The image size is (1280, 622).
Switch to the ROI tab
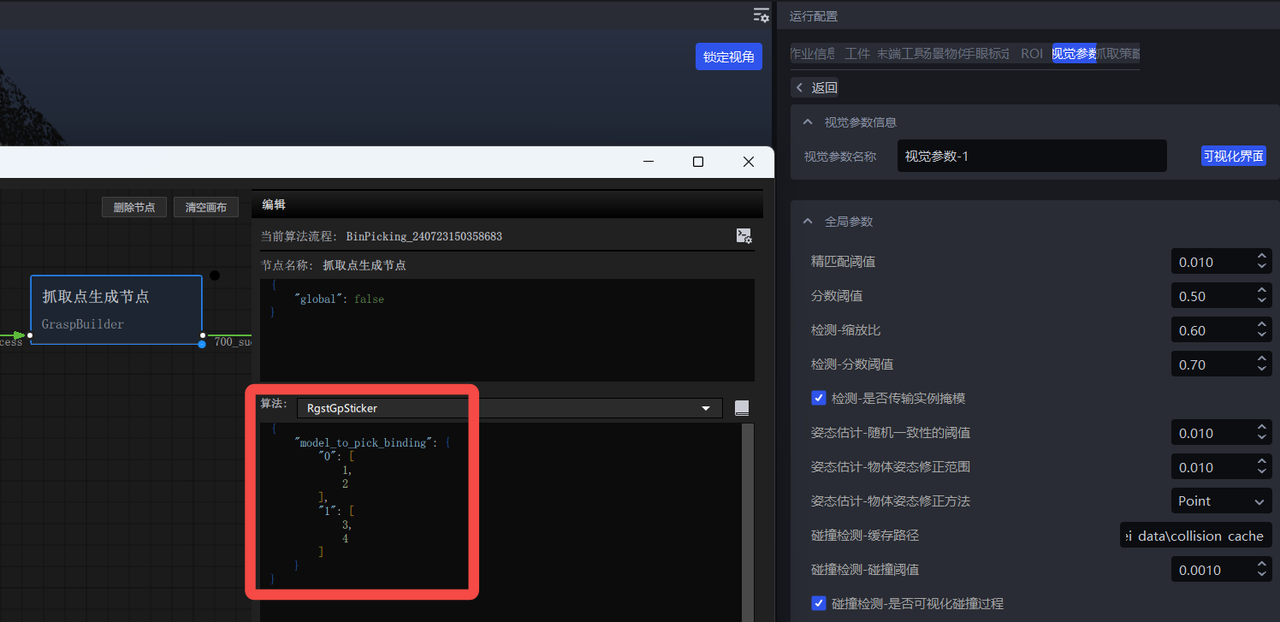pyautogui.click(x=1031, y=54)
